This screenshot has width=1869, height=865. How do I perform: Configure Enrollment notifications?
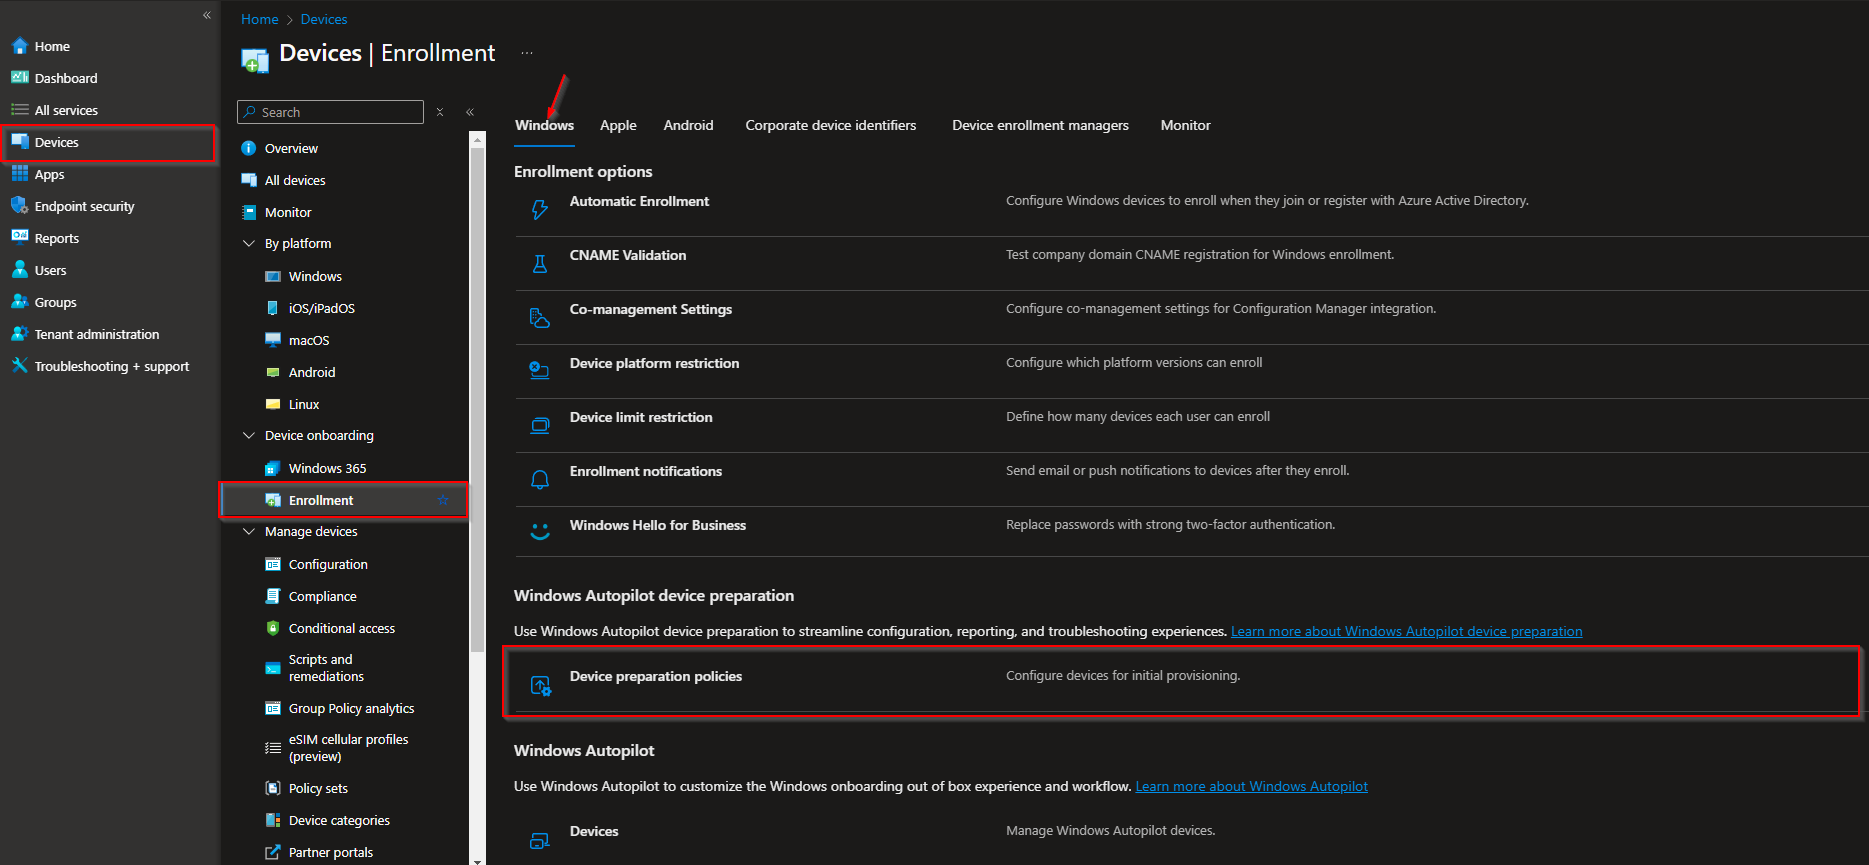pos(645,471)
